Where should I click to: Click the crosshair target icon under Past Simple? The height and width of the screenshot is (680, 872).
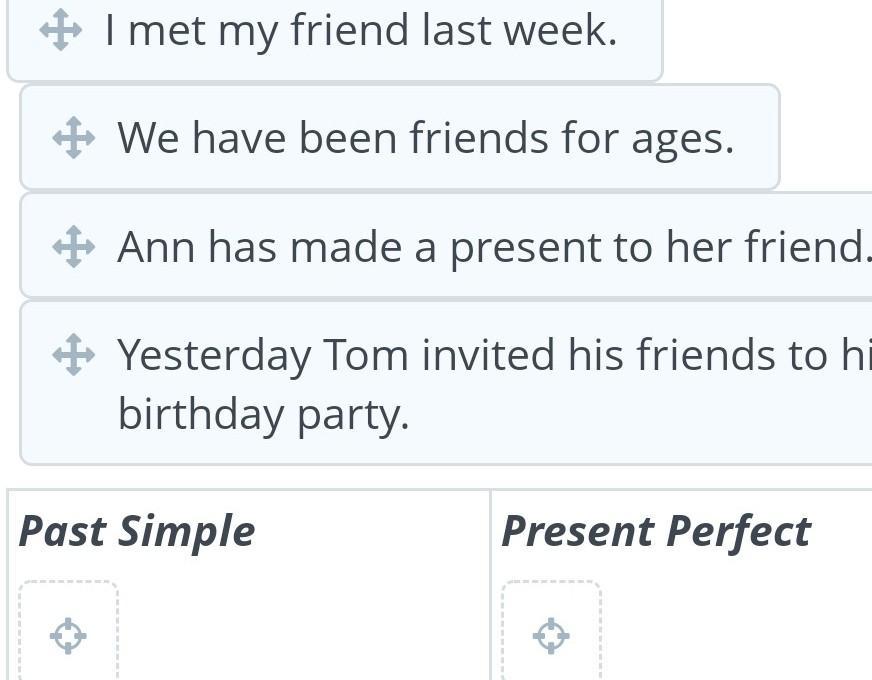click(x=68, y=635)
